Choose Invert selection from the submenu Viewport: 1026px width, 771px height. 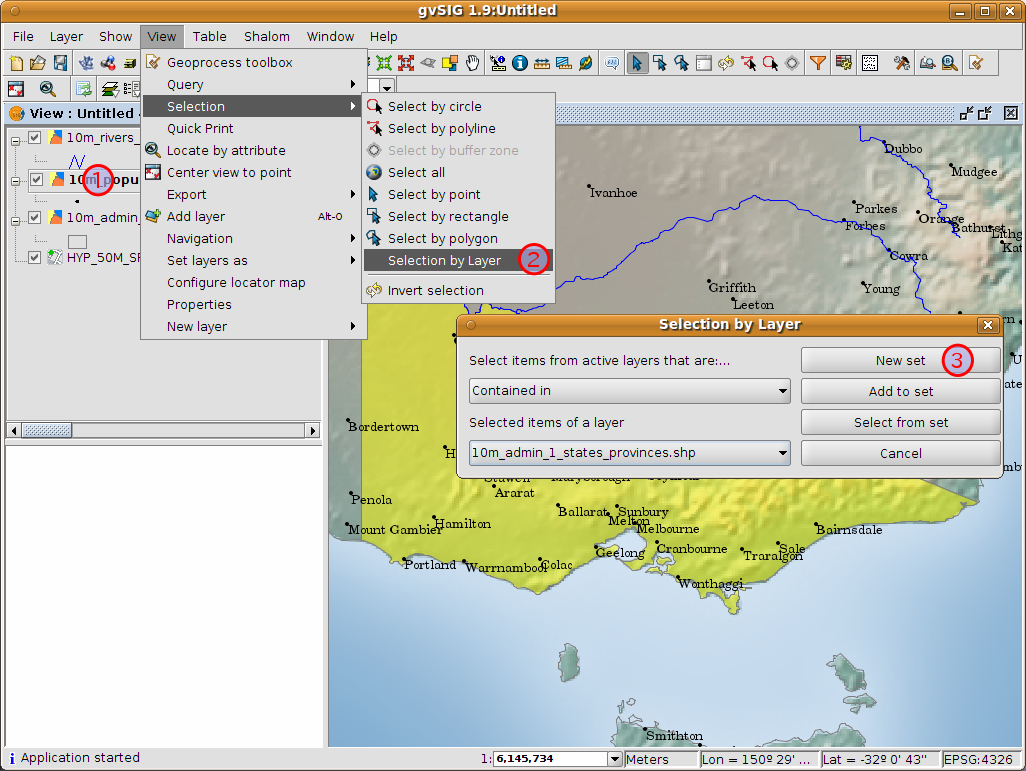tap(459, 291)
